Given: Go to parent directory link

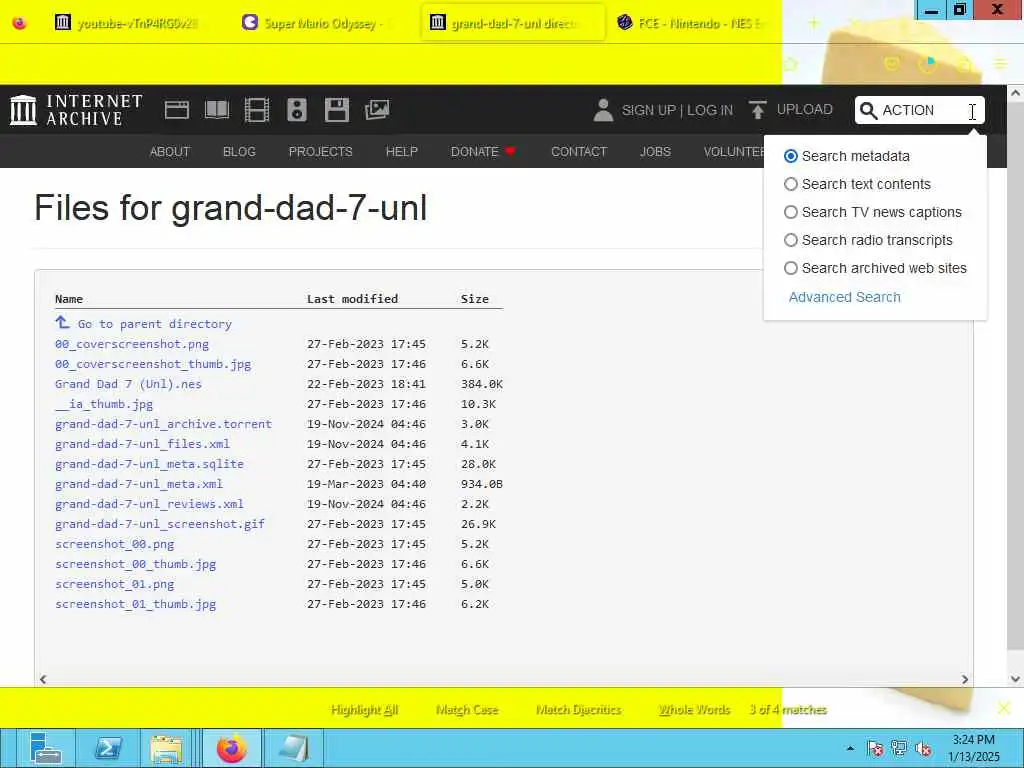Looking at the screenshot, I should [x=155, y=324].
